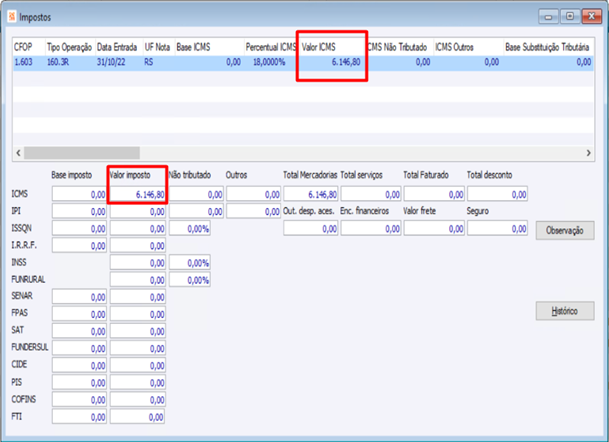Click the IPI Não tributado field
The image size is (609, 442).
(x=196, y=211)
